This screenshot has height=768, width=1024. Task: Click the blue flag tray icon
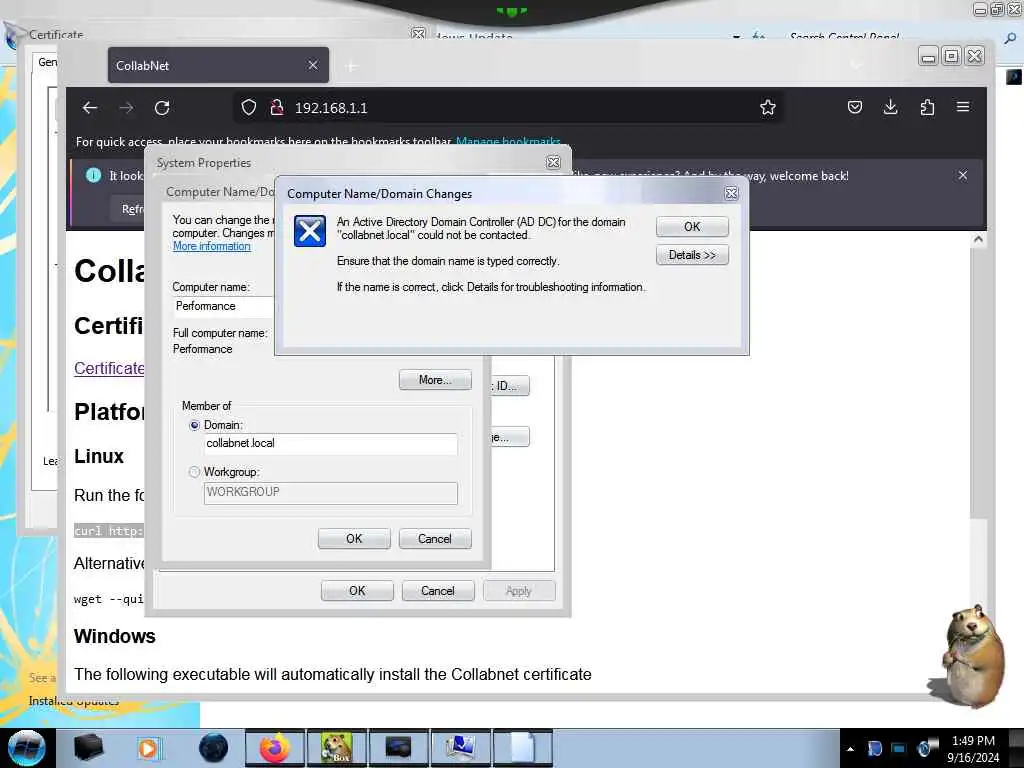tap(874, 748)
